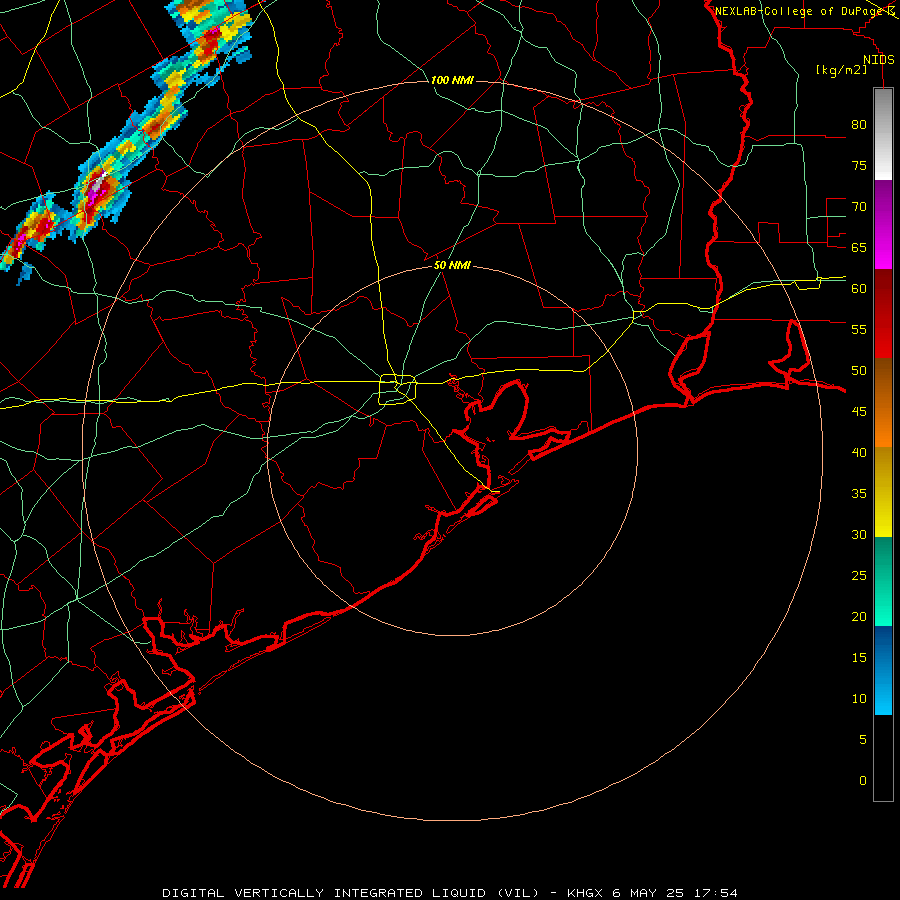The height and width of the screenshot is (900, 900).
Task: Click scale value 60
Action: click(859, 288)
